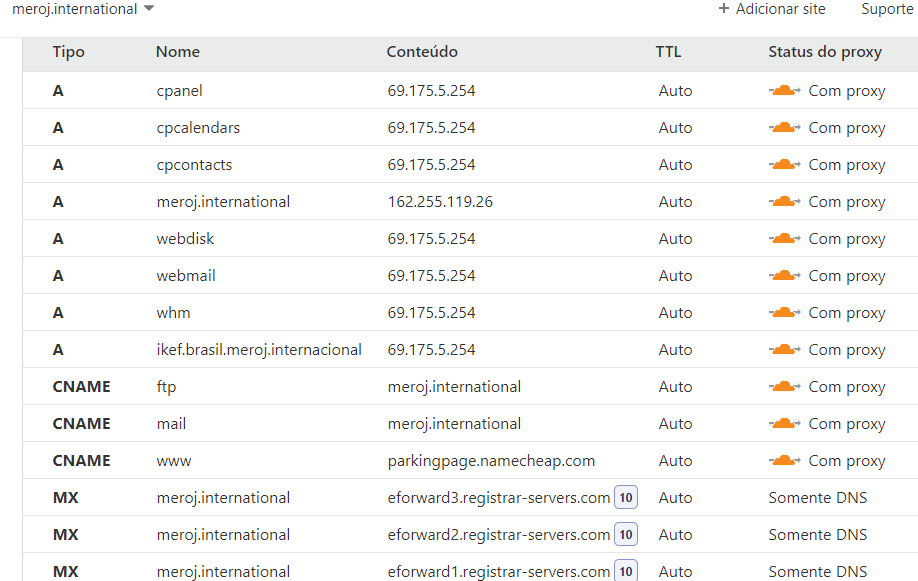This screenshot has width=918, height=581.
Task: Click the cpanel row IP 69.175.5.254
Action: (431, 91)
